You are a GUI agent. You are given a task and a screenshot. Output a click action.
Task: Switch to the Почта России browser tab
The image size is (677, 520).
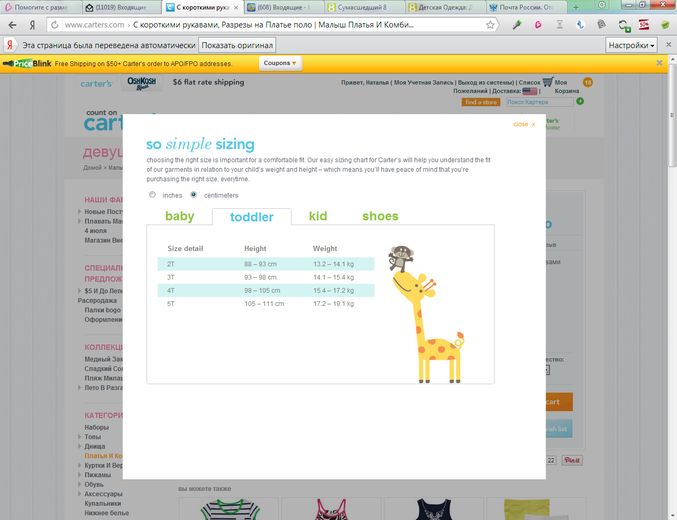525,7
